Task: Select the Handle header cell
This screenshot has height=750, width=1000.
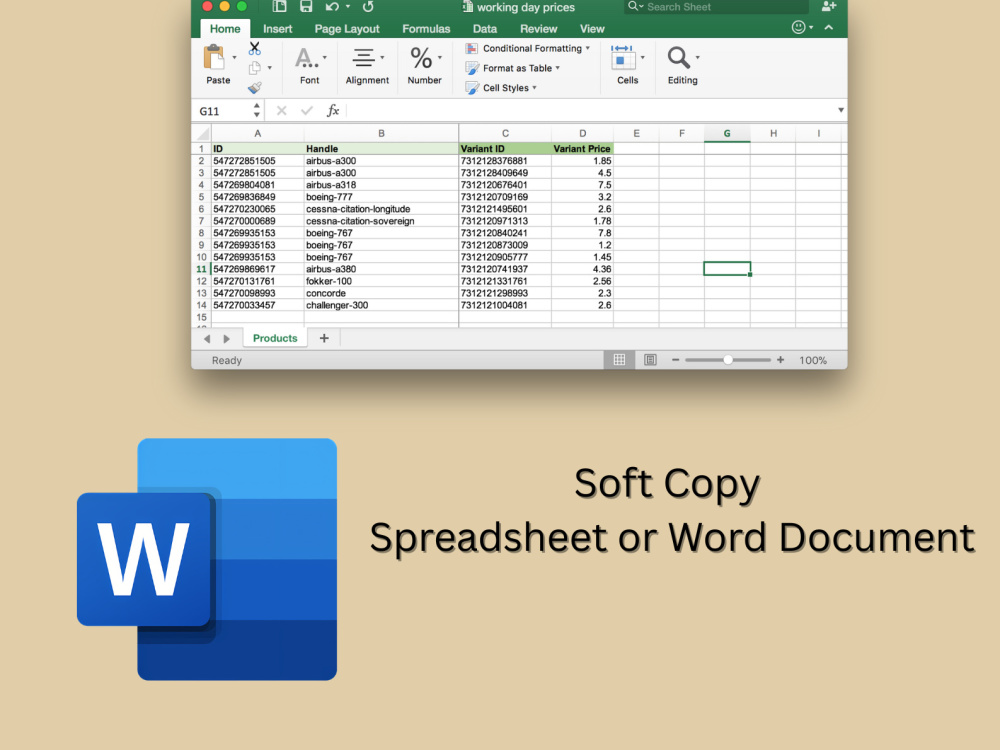Action: pos(381,149)
